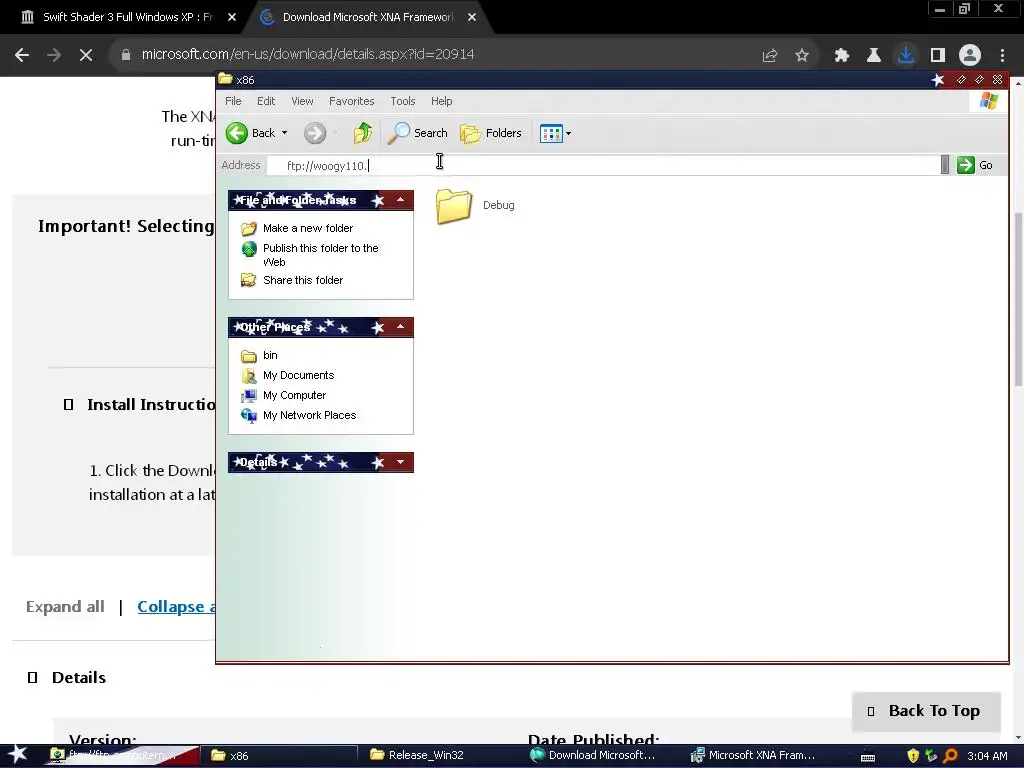Click the magnifier tray icon
This screenshot has height=768, width=1024.
click(x=950, y=756)
